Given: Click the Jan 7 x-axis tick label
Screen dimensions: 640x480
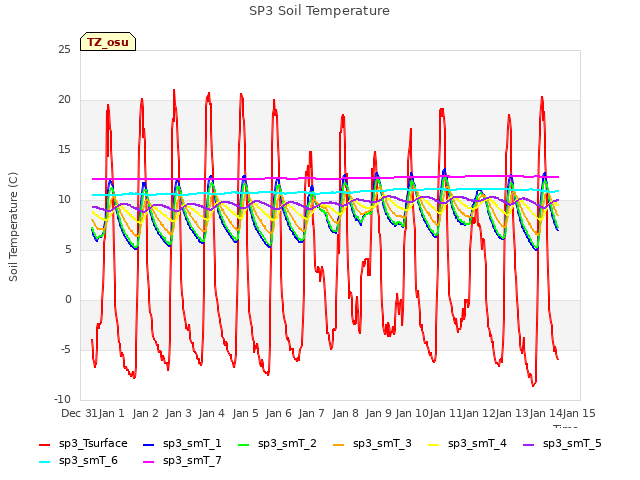Looking at the screenshot, I should (311, 413).
